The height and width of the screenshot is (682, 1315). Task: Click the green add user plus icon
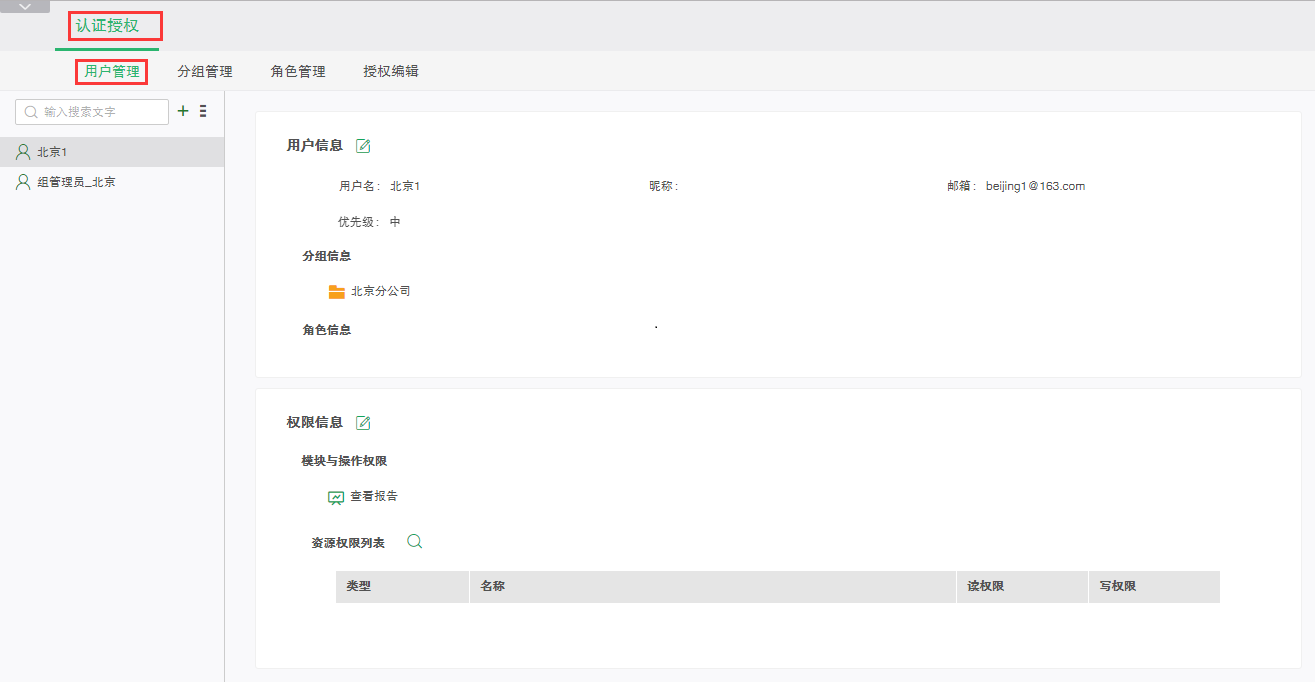point(183,111)
